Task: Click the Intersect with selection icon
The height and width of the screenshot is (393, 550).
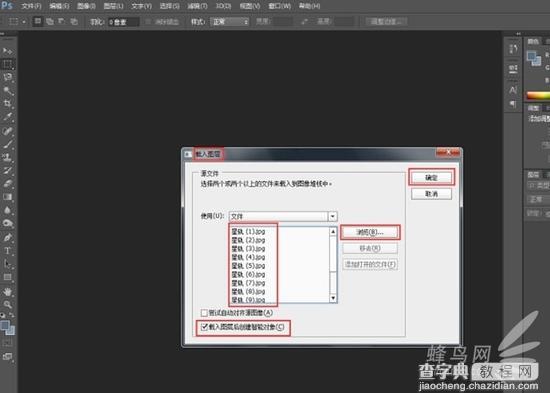Action: click(x=74, y=21)
